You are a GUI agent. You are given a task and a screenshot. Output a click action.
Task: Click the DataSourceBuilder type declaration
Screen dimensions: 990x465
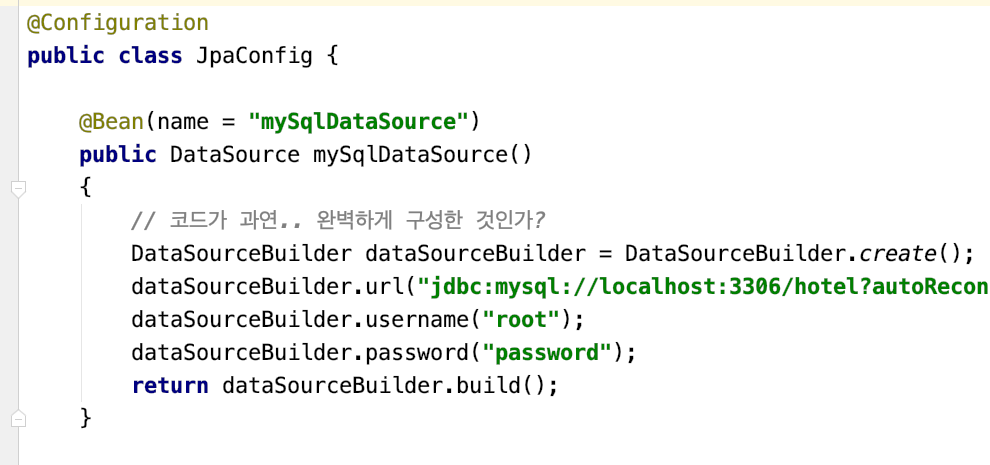[x=241, y=253]
